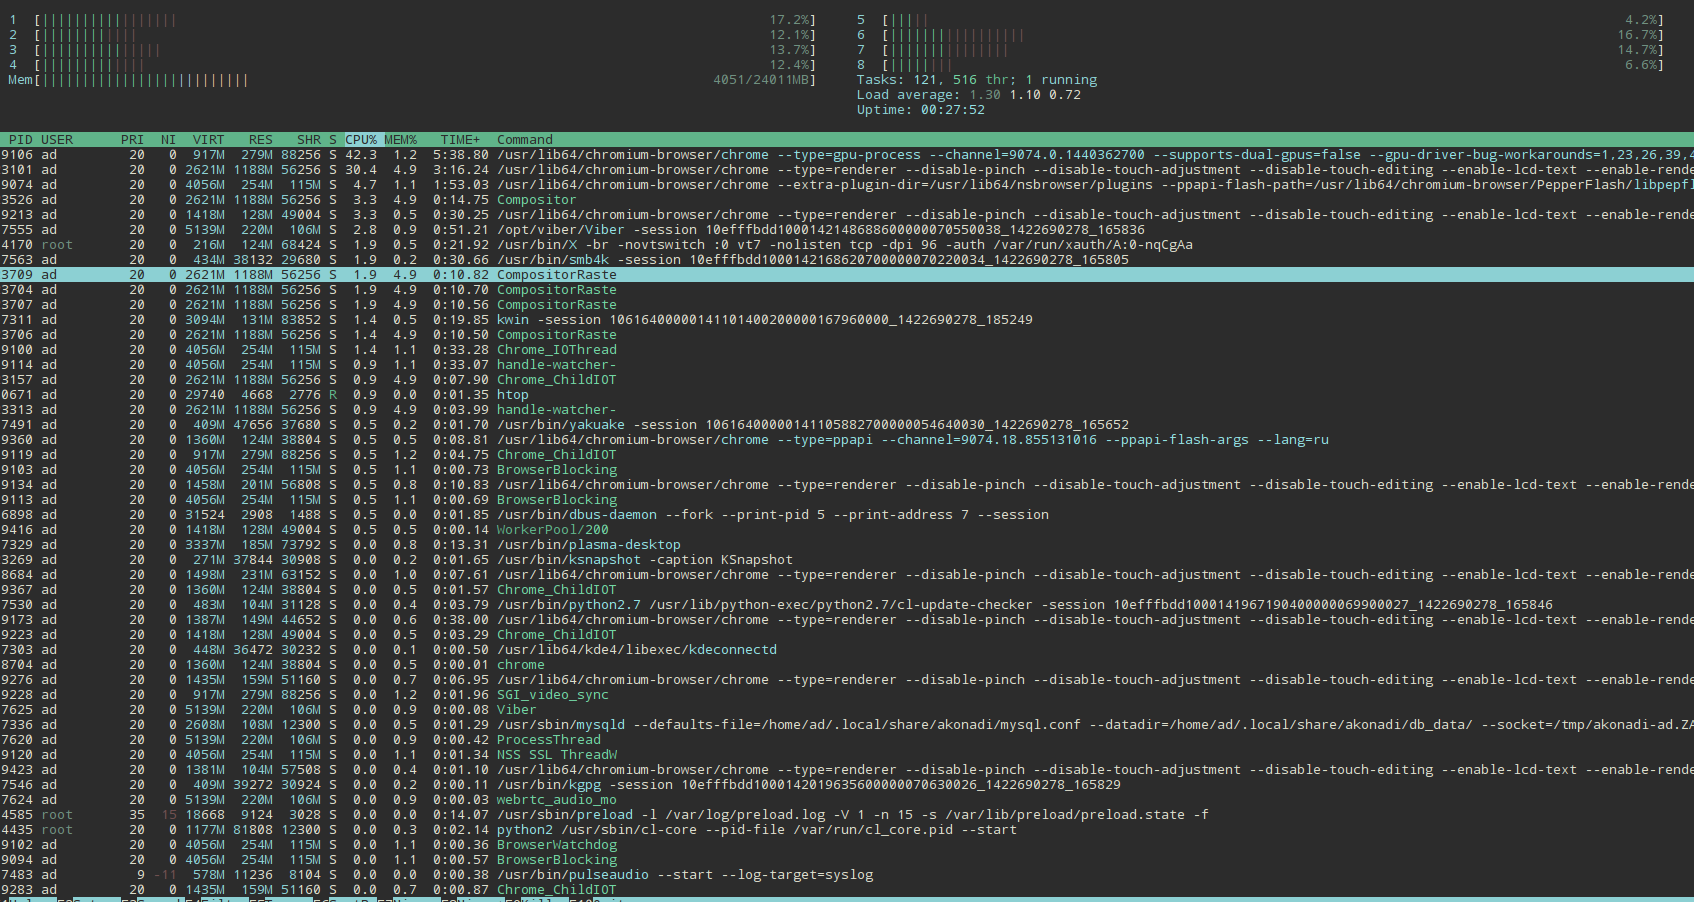Select the BrowserWatchdog thread row
The width and height of the screenshot is (1694, 902).
point(847,845)
